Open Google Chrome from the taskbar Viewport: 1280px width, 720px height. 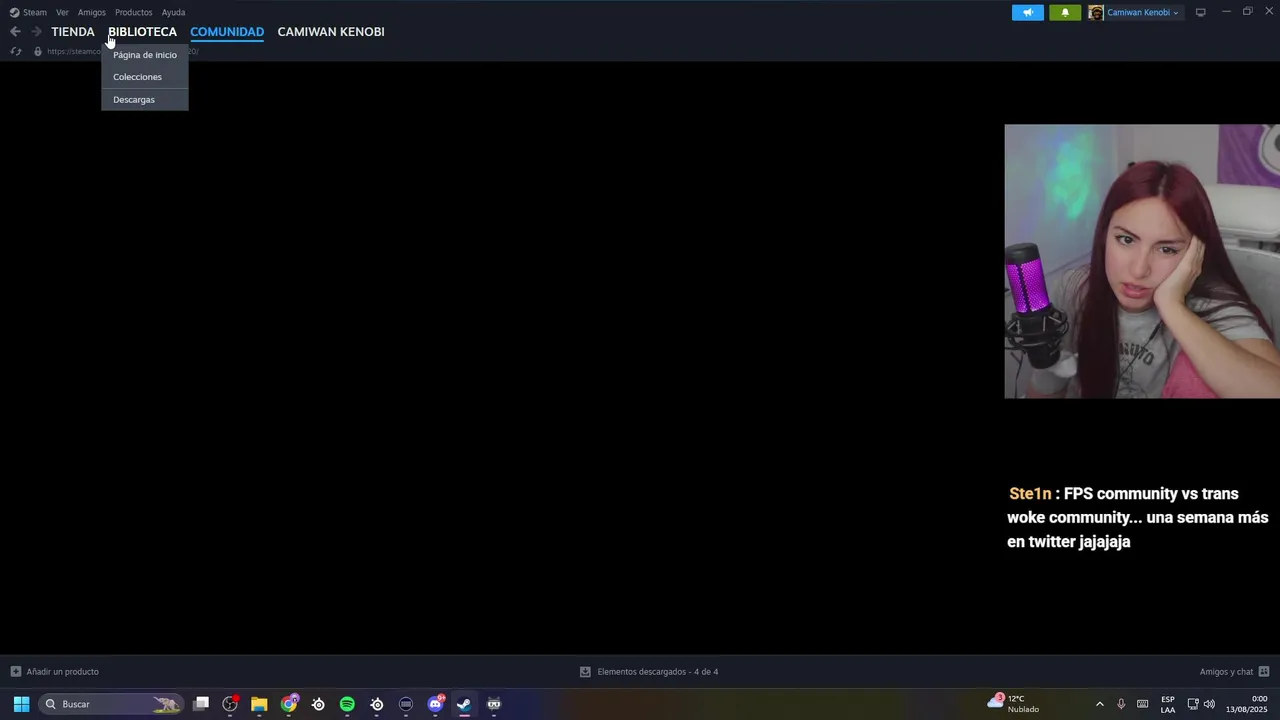pos(289,704)
